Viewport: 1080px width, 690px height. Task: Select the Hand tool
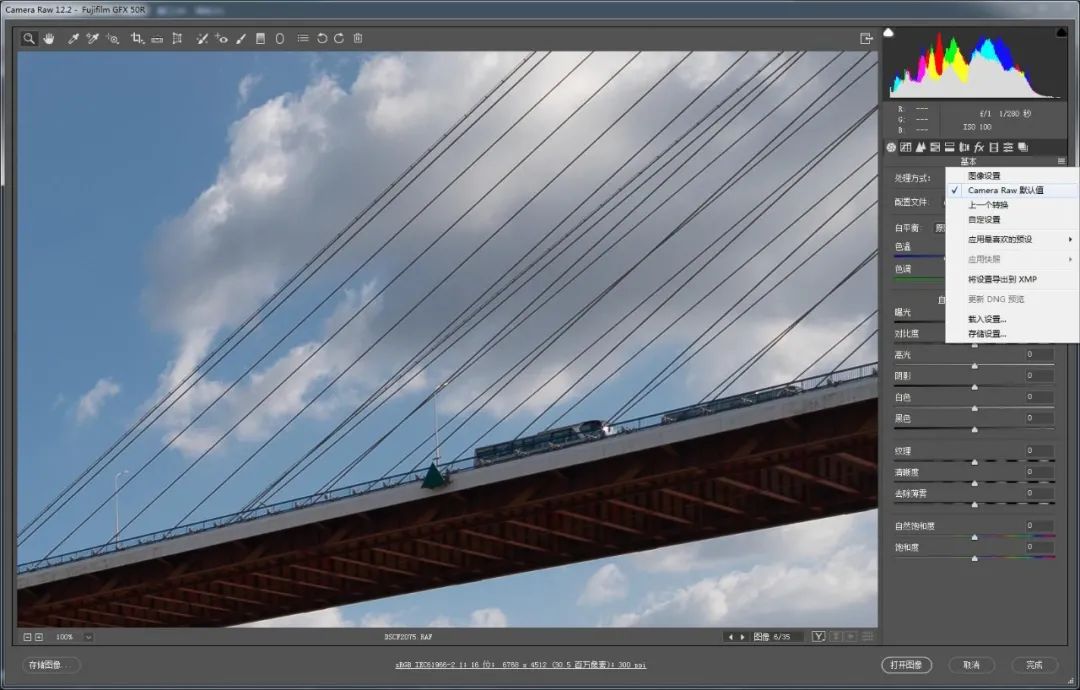48,39
